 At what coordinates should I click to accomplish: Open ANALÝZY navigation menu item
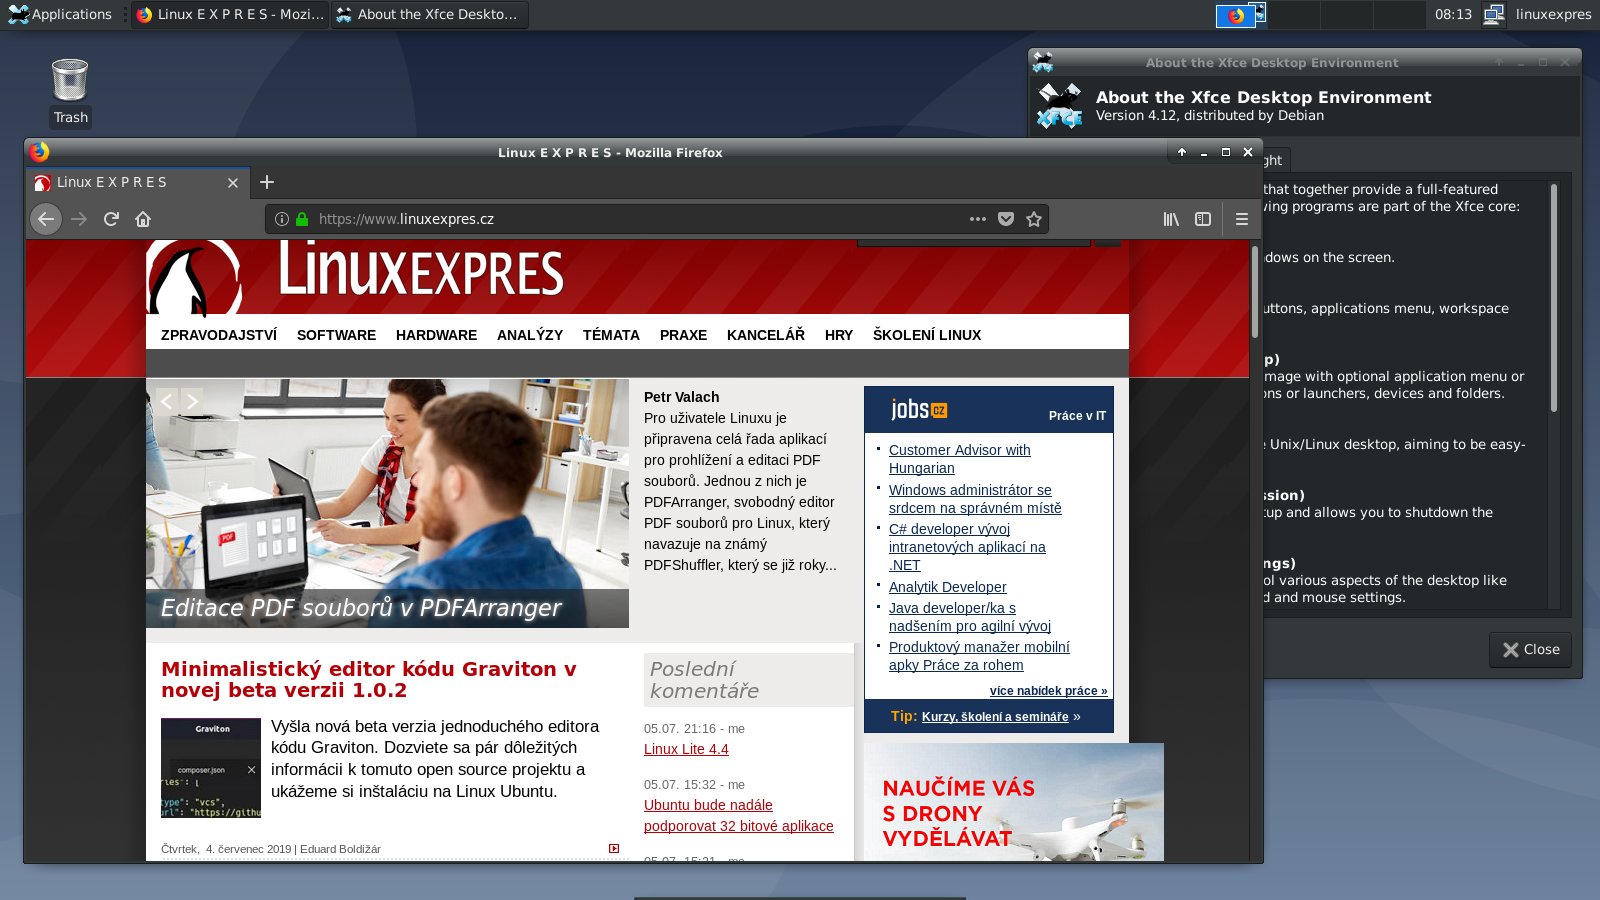[530, 335]
